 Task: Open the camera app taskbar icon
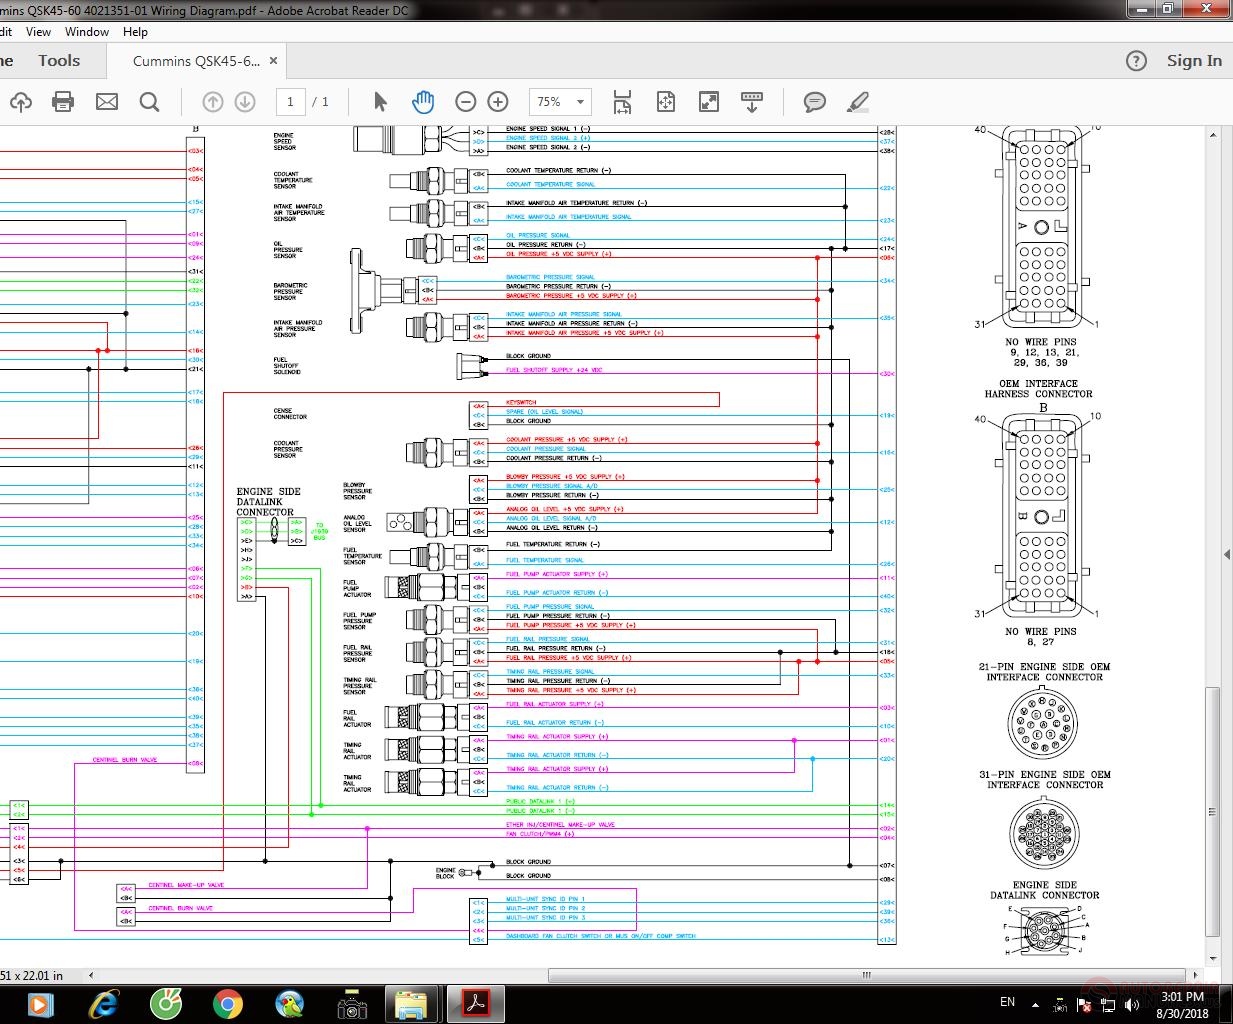pos(352,1004)
